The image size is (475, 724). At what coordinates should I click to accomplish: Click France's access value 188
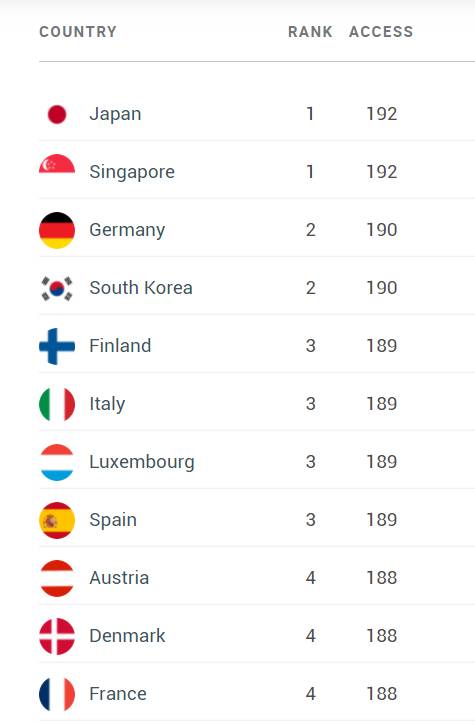(x=382, y=694)
